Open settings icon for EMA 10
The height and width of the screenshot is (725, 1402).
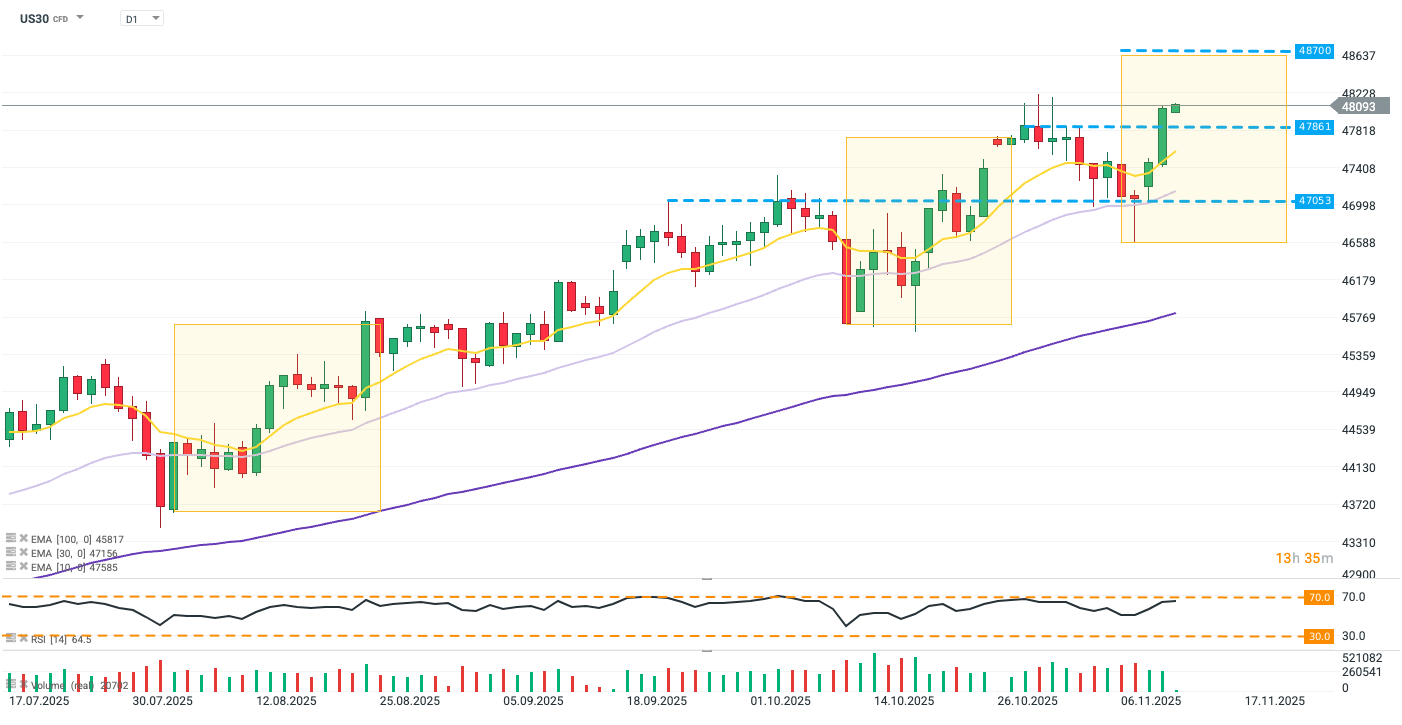11,566
